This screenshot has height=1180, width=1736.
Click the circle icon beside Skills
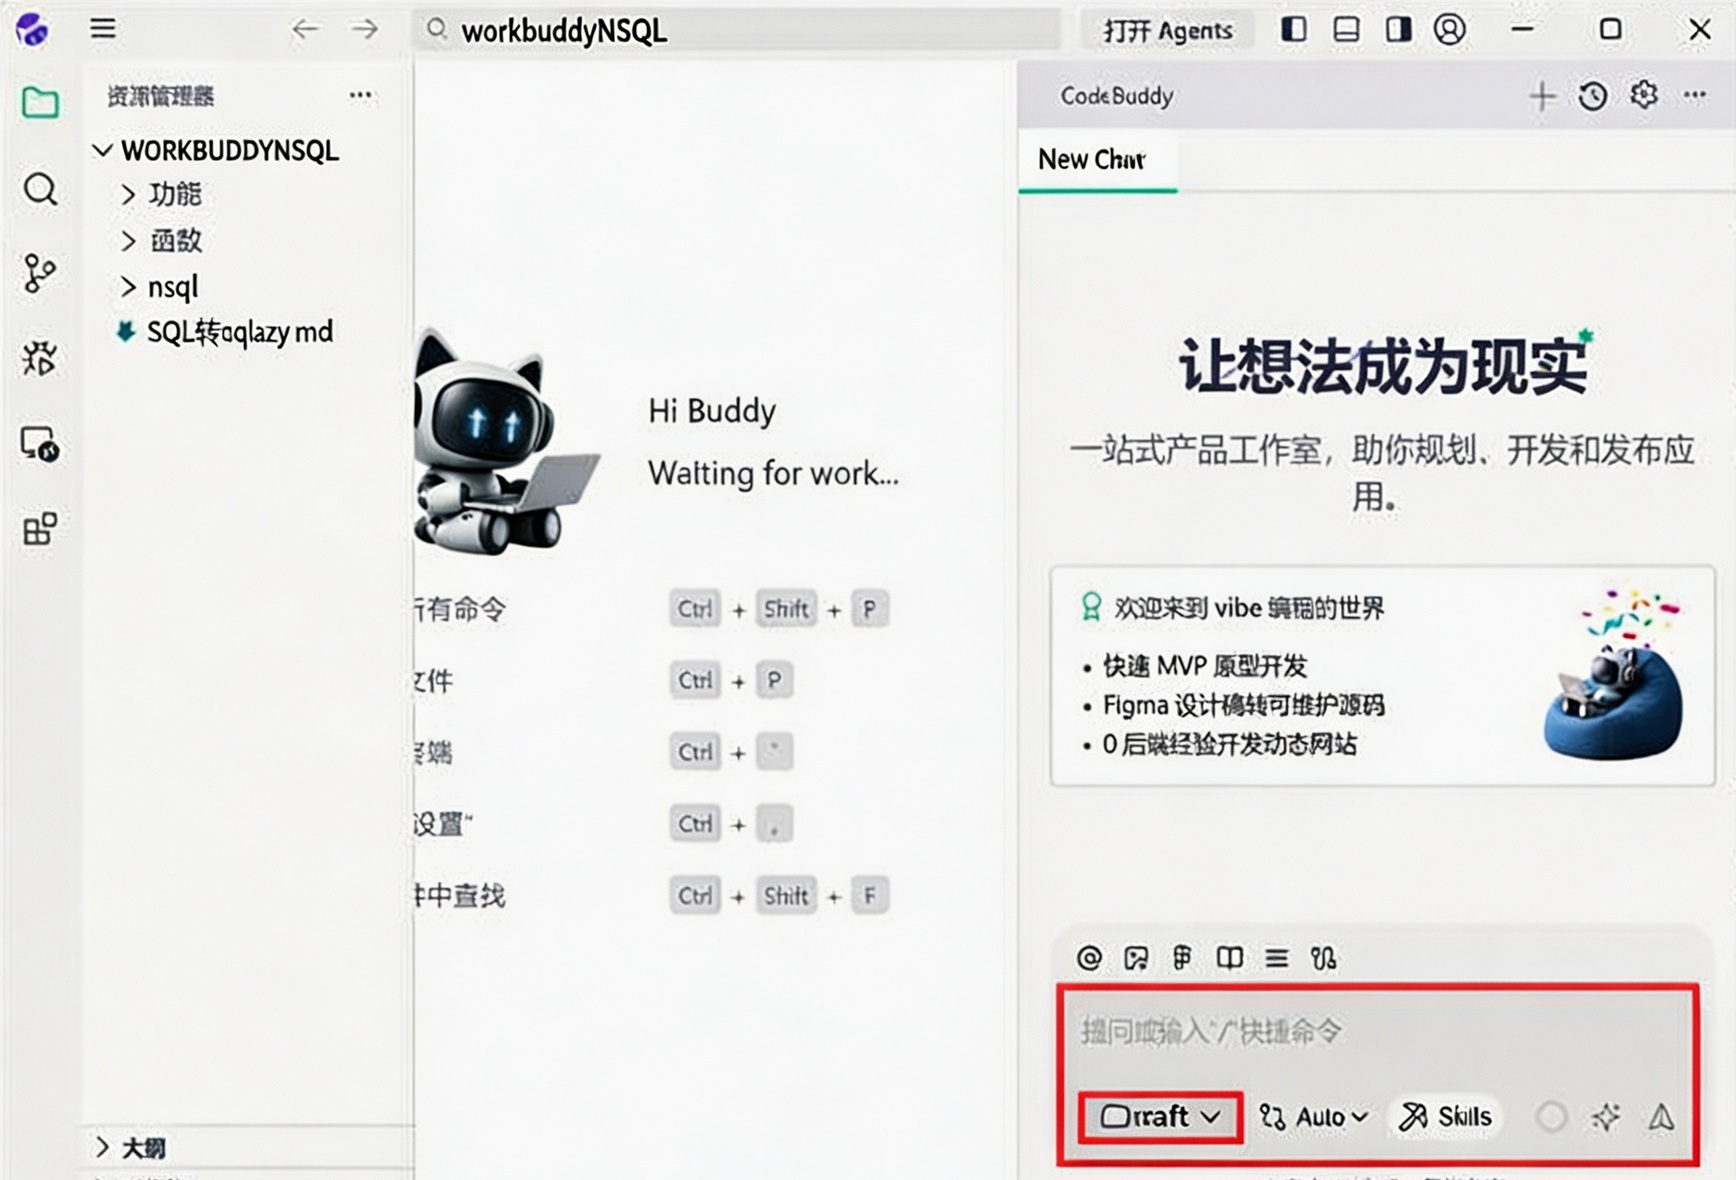(x=1551, y=1116)
